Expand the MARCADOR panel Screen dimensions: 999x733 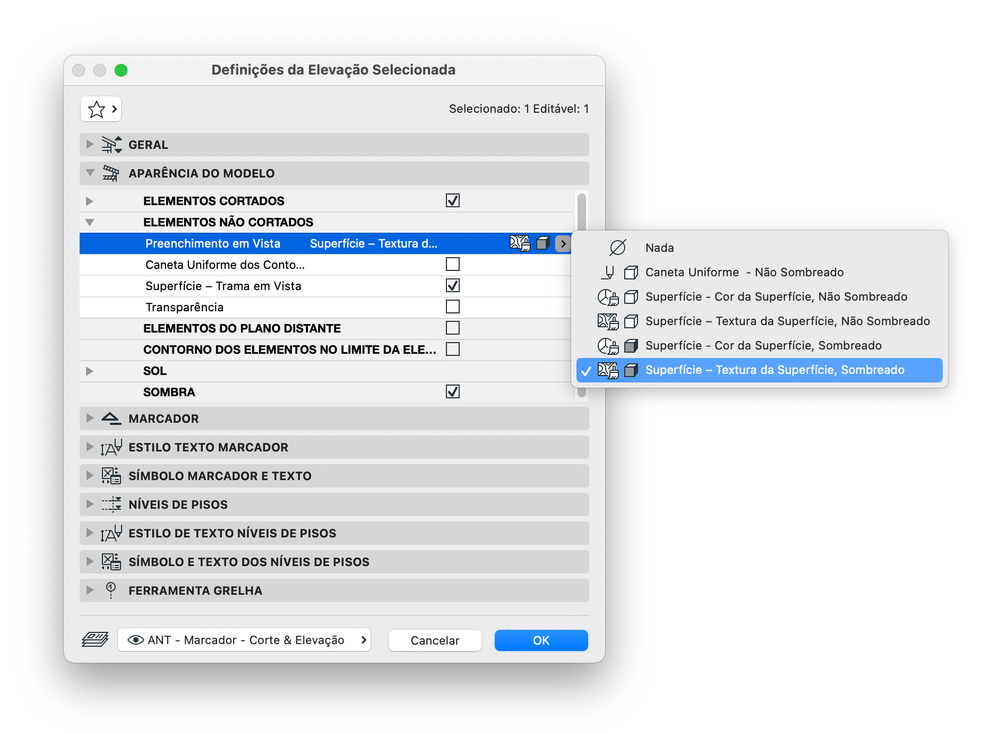(90, 418)
